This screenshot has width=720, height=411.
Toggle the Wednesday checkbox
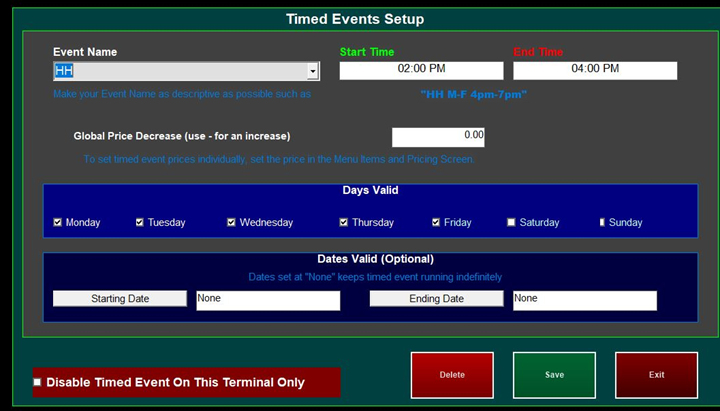pyautogui.click(x=231, y=222)
